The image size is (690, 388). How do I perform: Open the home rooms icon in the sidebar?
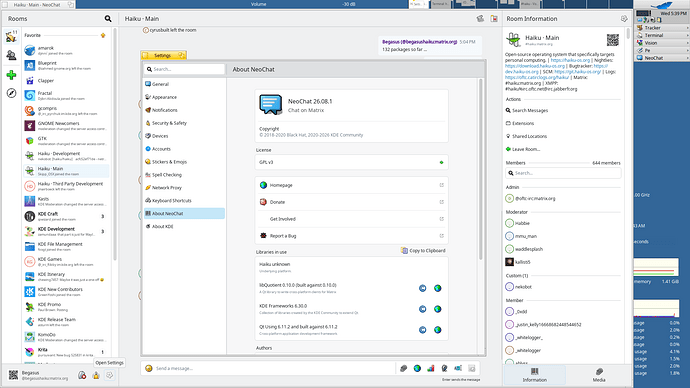[x=11, y=37]
